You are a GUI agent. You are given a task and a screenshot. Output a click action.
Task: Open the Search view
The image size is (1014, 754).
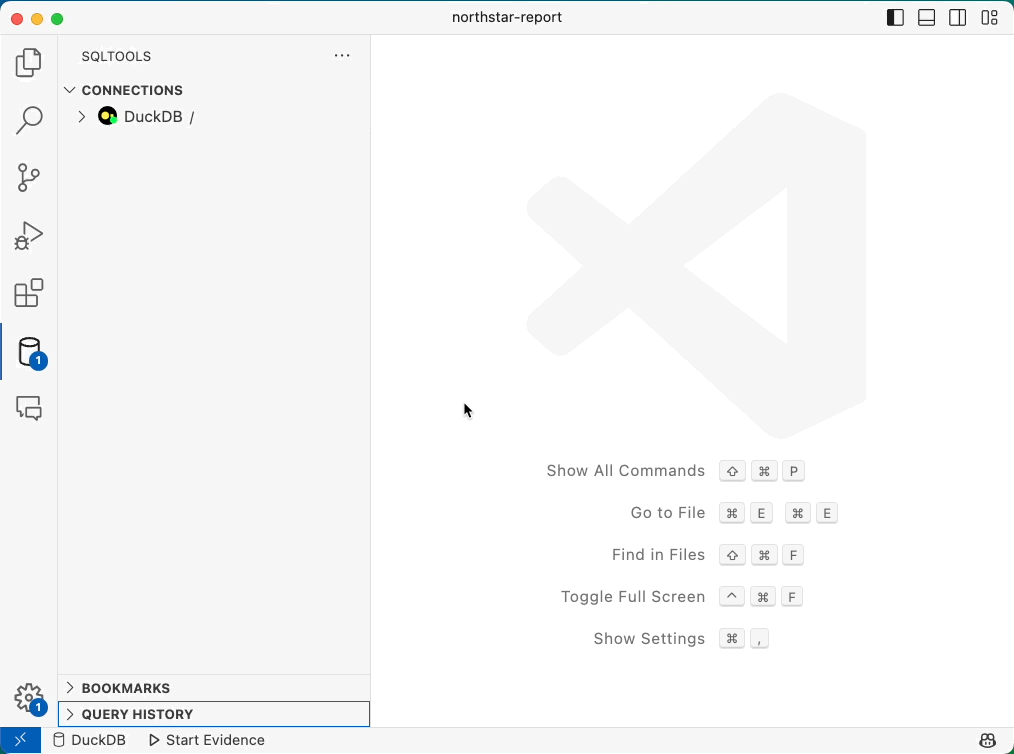click(x=29, y=121)
